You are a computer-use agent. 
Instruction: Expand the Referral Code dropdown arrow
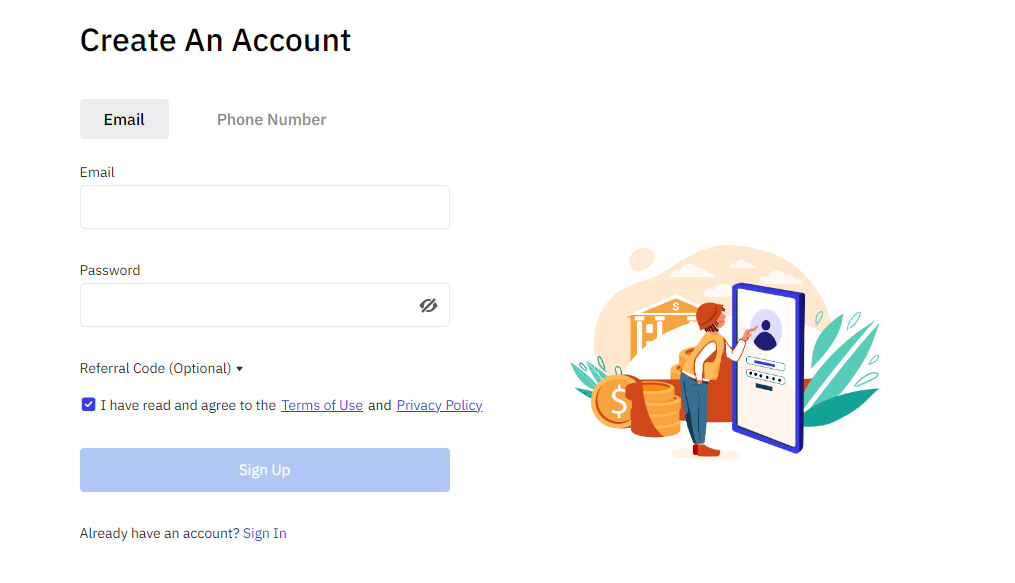pos(240,369)
